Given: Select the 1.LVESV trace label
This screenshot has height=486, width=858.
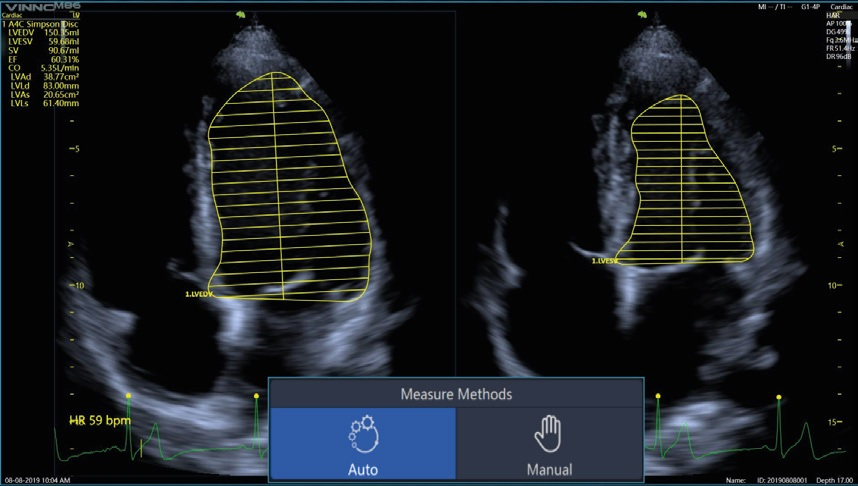Looking at the screenshot, I should point(604,261).
